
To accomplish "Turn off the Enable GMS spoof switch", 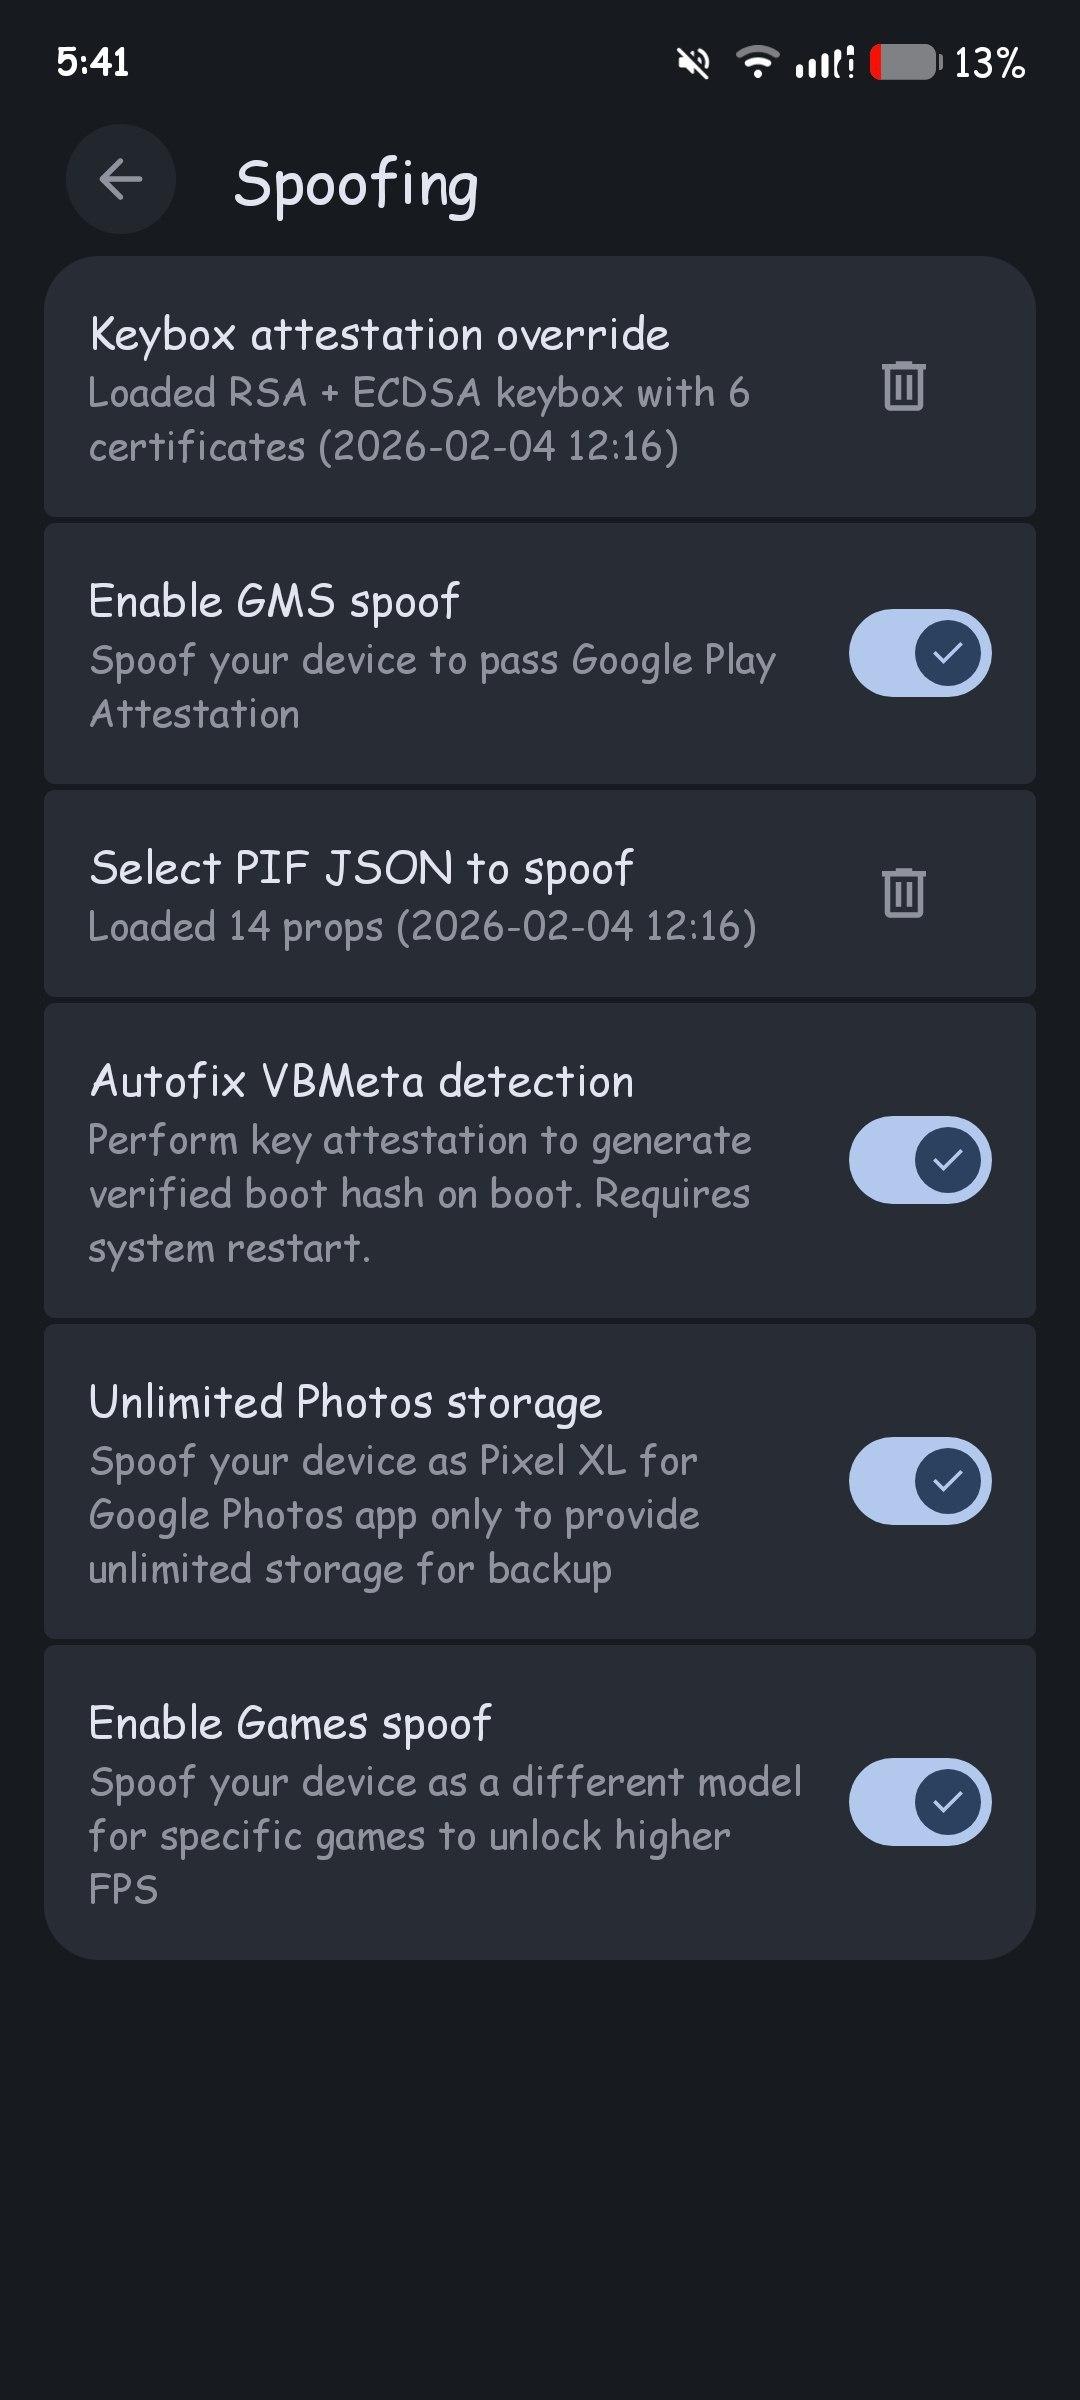I will coord(920,654).
